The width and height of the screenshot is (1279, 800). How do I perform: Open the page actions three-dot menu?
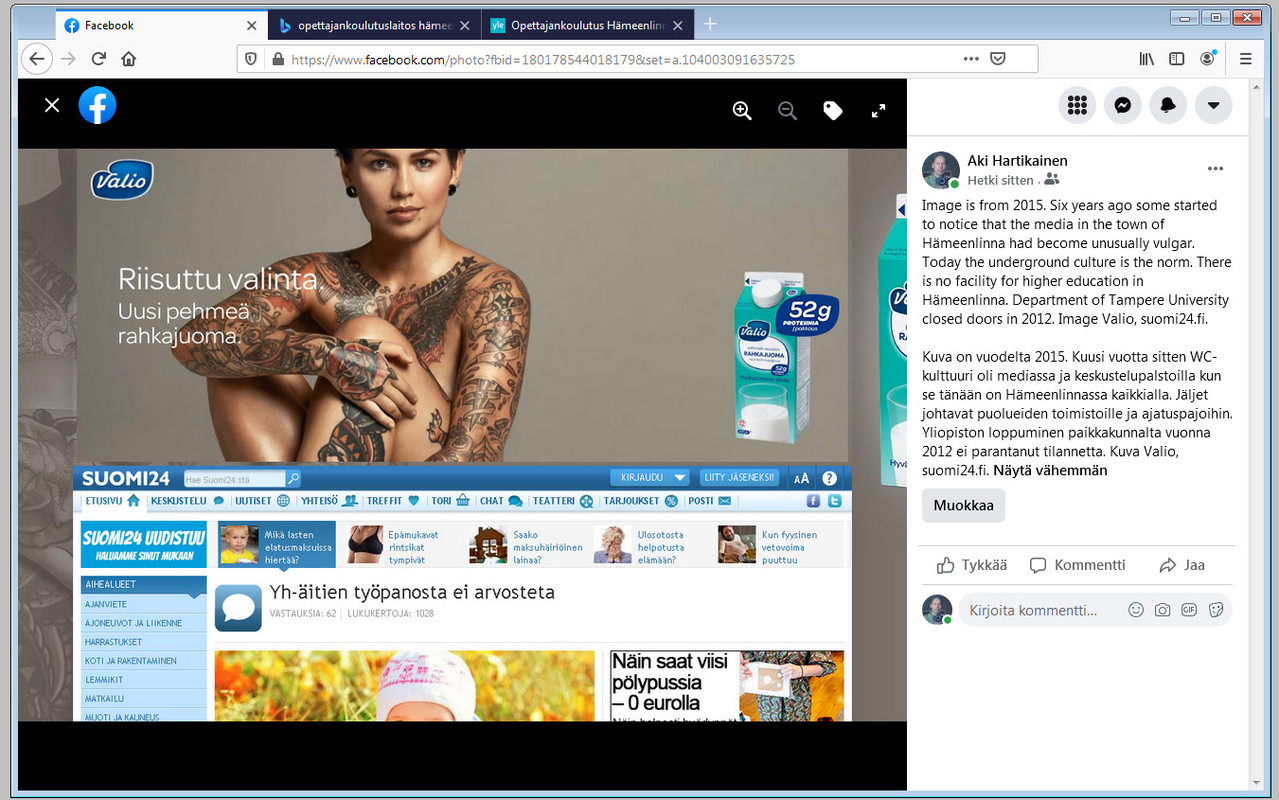point(971,59)
